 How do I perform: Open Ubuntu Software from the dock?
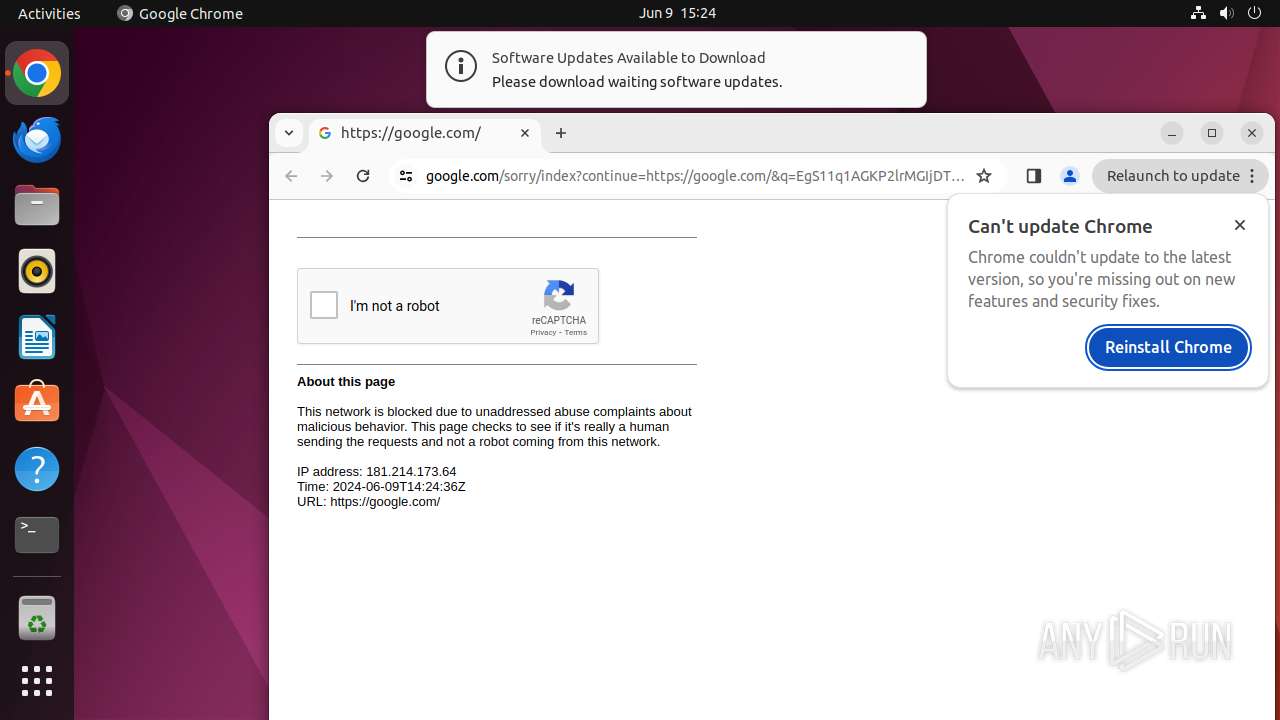pos(37,403)
